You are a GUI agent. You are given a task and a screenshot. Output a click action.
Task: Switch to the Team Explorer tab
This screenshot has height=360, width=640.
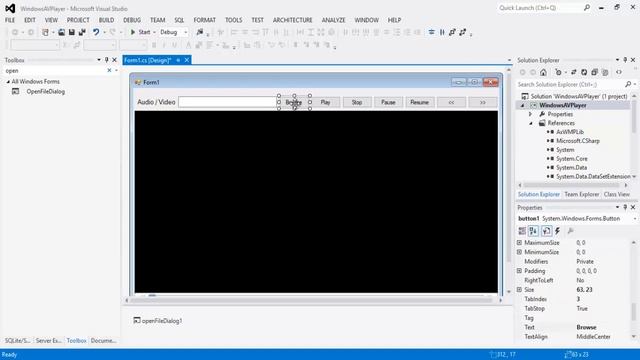point(582,194)
